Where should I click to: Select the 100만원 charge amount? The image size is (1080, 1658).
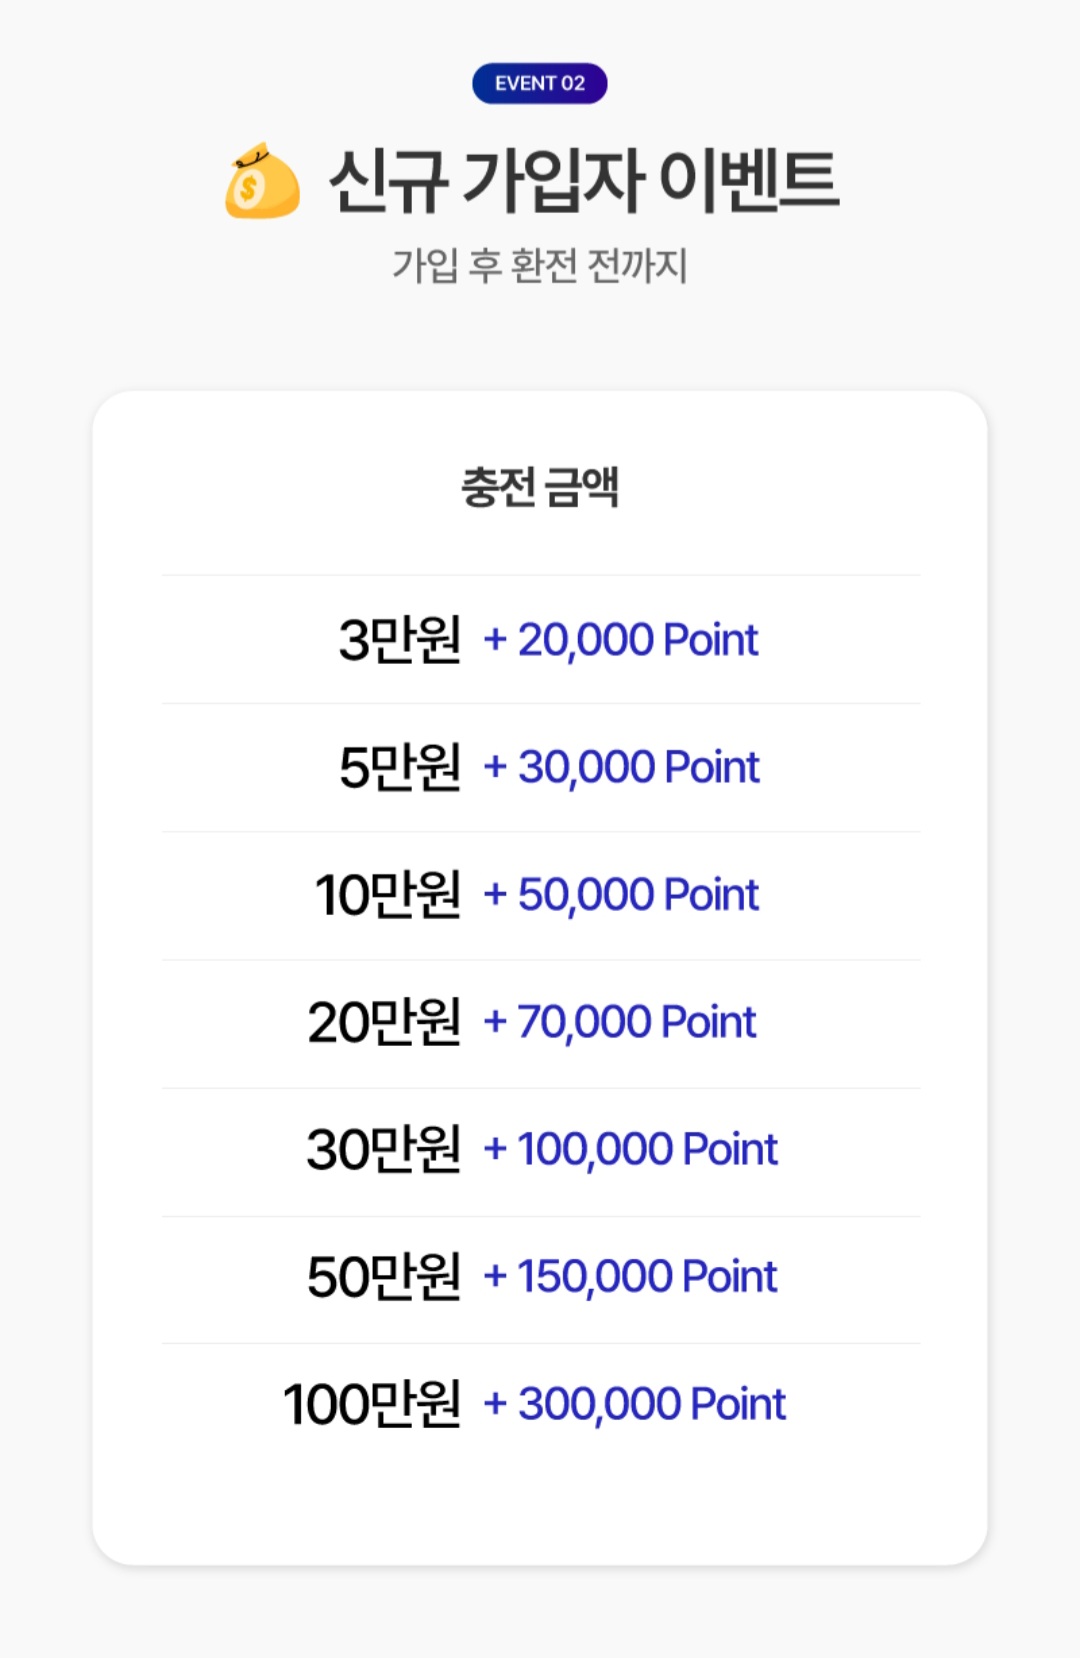373,1404
